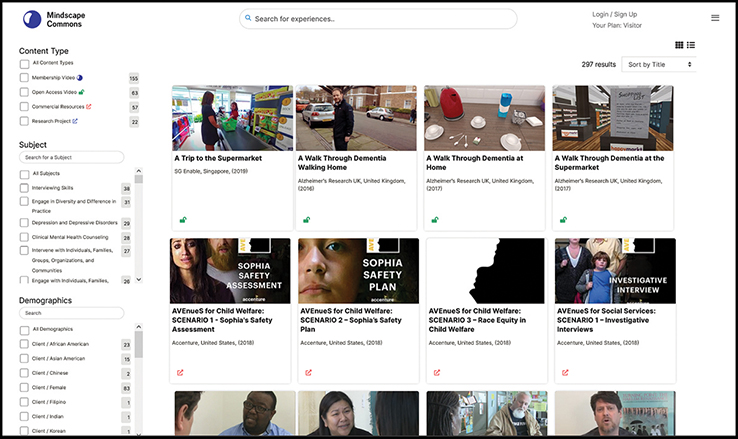Open external link icon on Sophia's Safety Plan card
Viewport: 738px width, 439px height.
click(308, 373)
